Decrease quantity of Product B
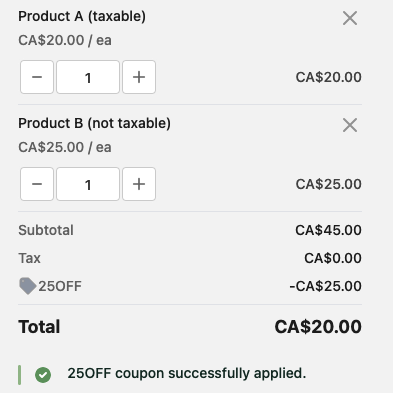The image size is (393, 393). point(37,184)
